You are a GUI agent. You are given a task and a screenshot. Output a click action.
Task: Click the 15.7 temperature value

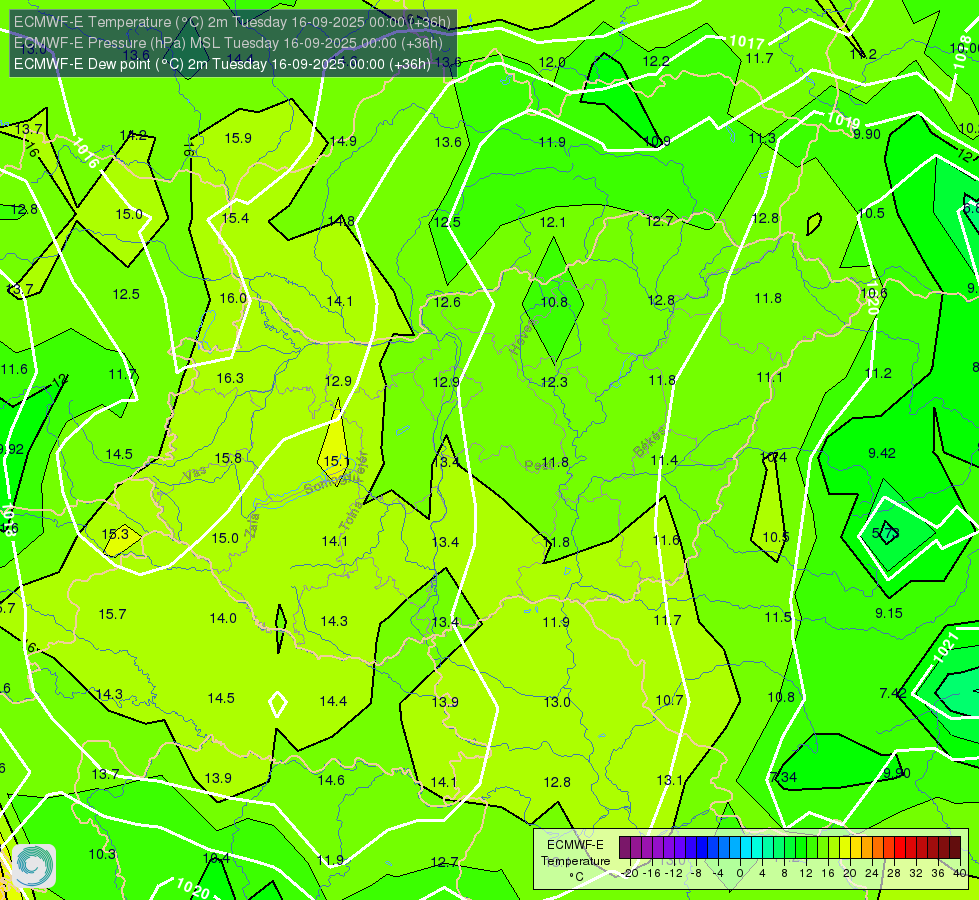(112, 614)
